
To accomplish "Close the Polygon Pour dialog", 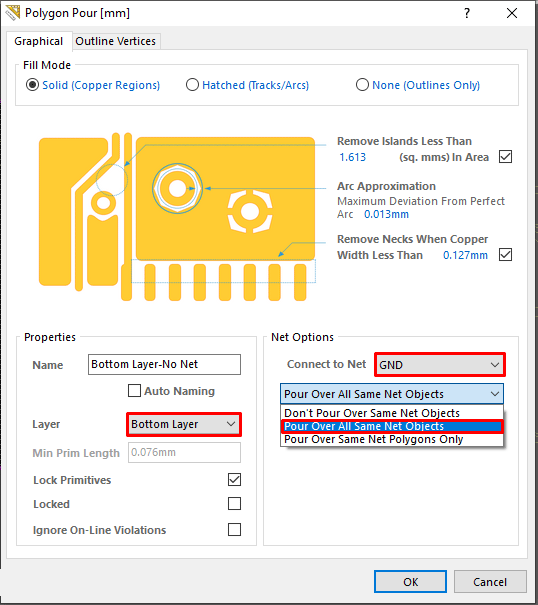I will 512,13.
